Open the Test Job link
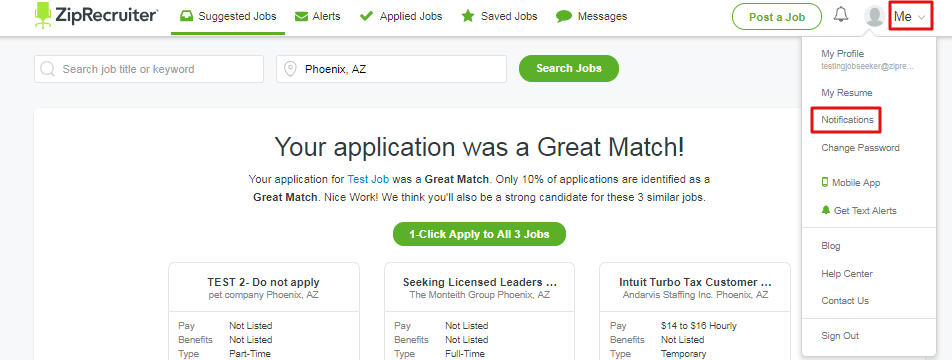 (x=368, y=179)
